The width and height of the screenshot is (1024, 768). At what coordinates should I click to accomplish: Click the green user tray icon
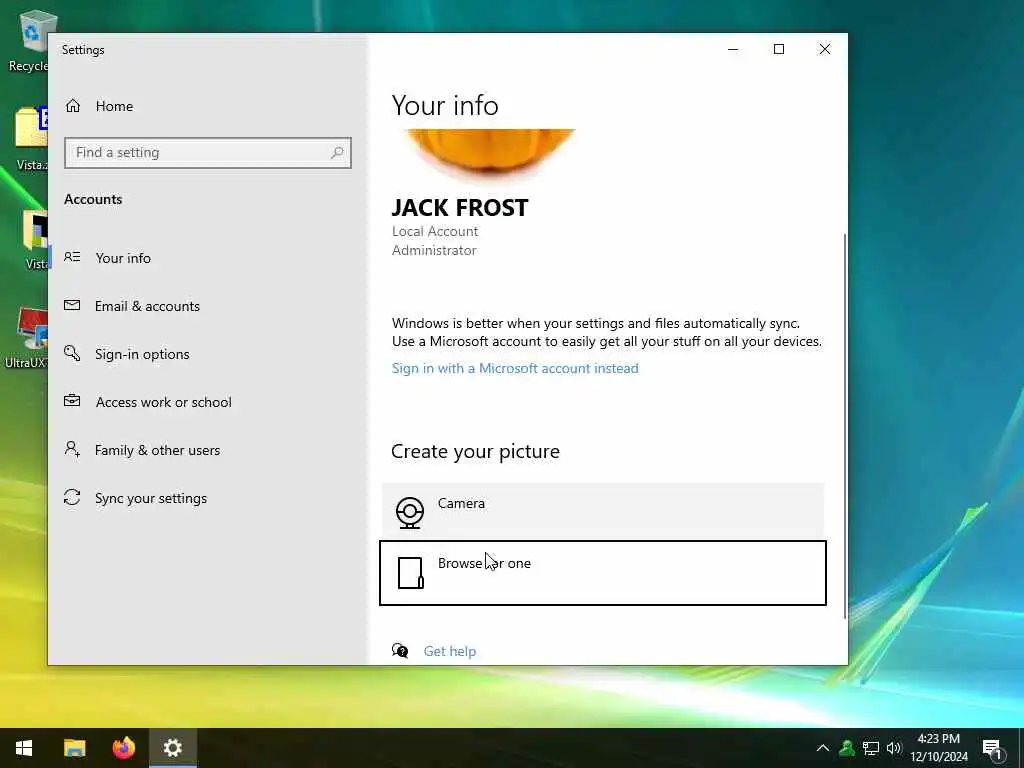(x=847, y=748)
